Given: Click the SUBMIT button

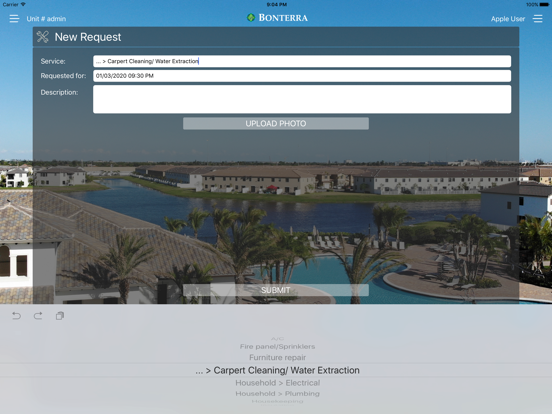Looking at the screenshot, I should [276, 290].
